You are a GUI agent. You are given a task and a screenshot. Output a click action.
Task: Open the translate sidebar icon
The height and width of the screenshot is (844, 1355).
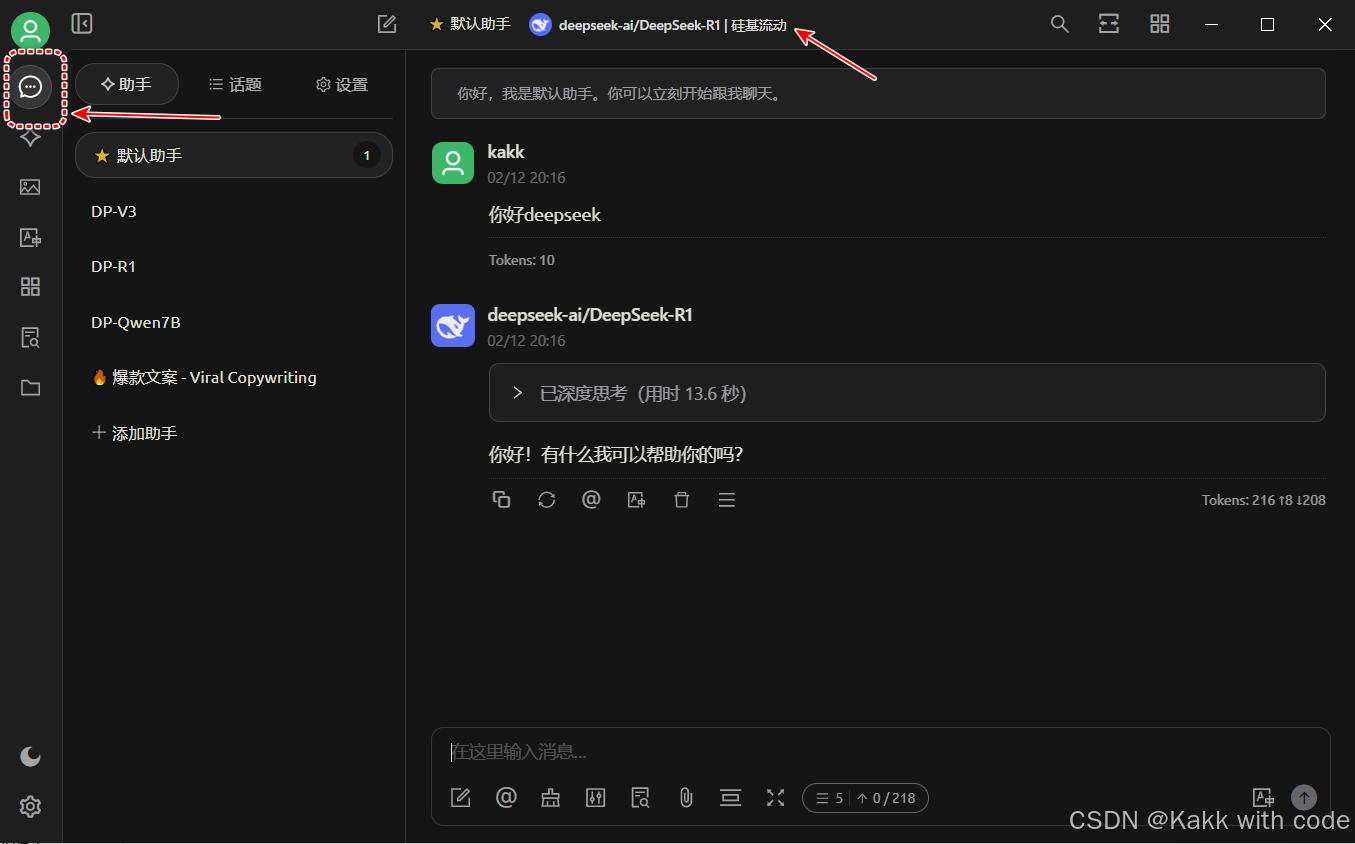pyautogui.click(x=31, y=238)
